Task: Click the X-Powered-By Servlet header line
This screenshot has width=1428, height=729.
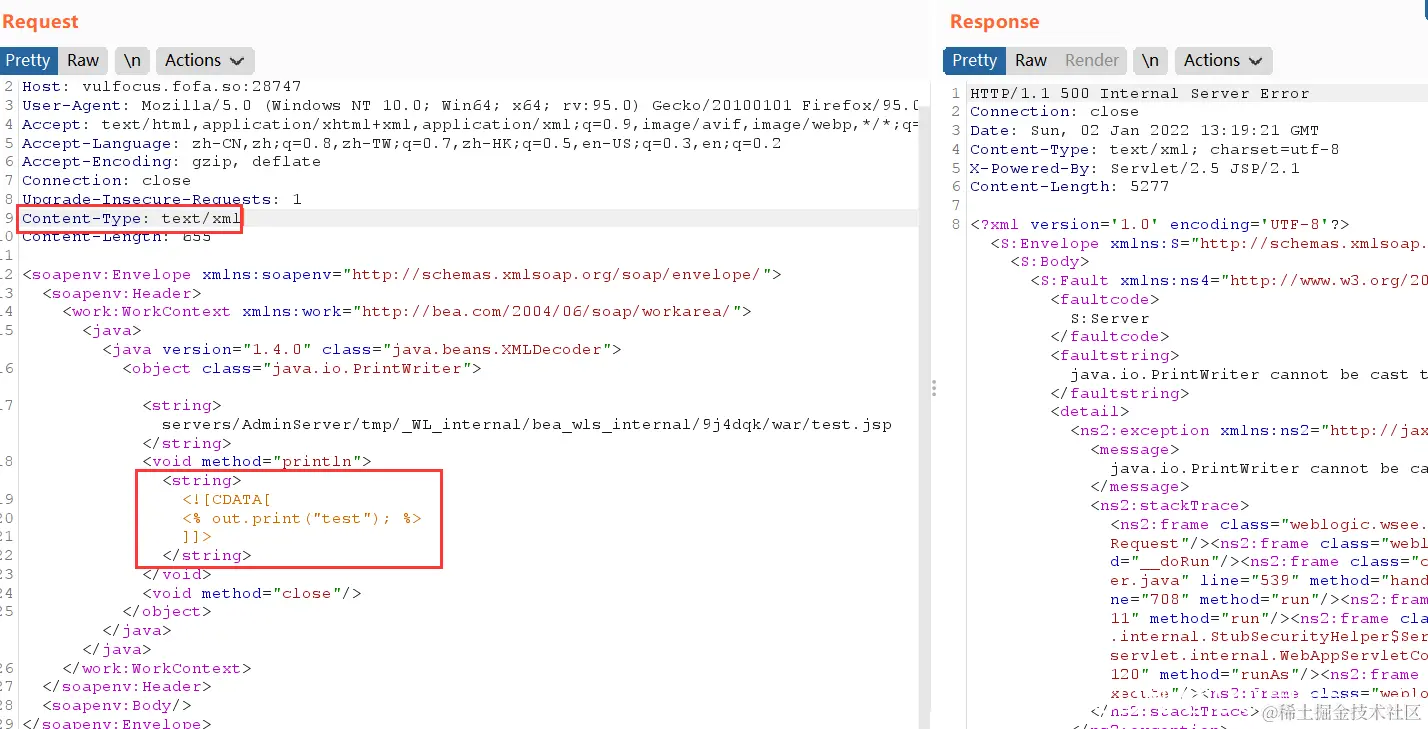Action: coord(1134,168)
